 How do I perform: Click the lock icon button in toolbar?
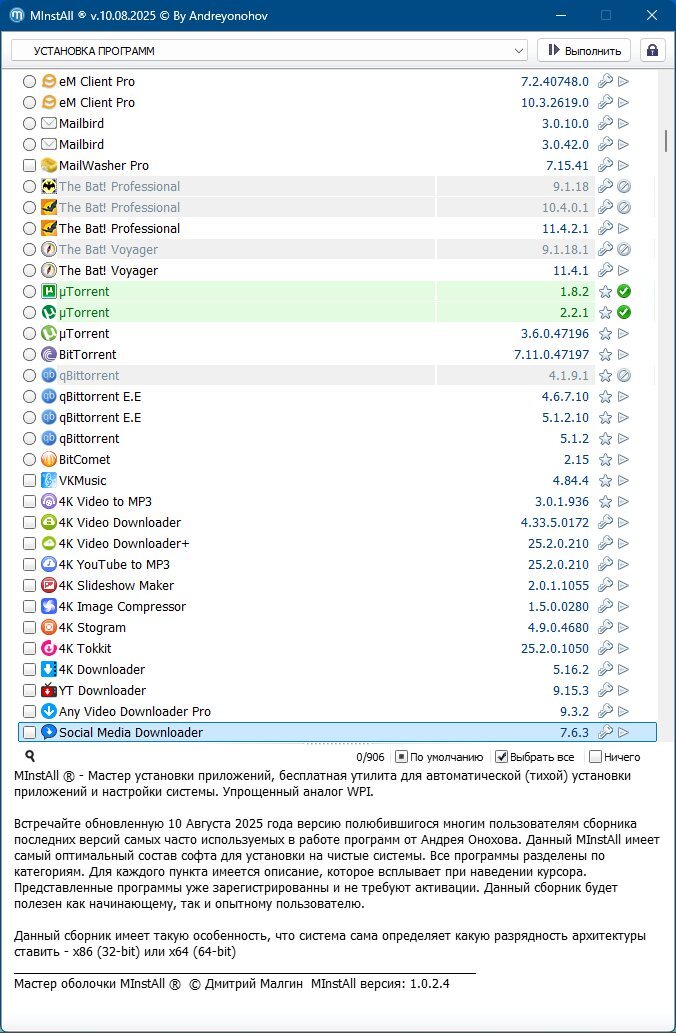pos(652,51)
